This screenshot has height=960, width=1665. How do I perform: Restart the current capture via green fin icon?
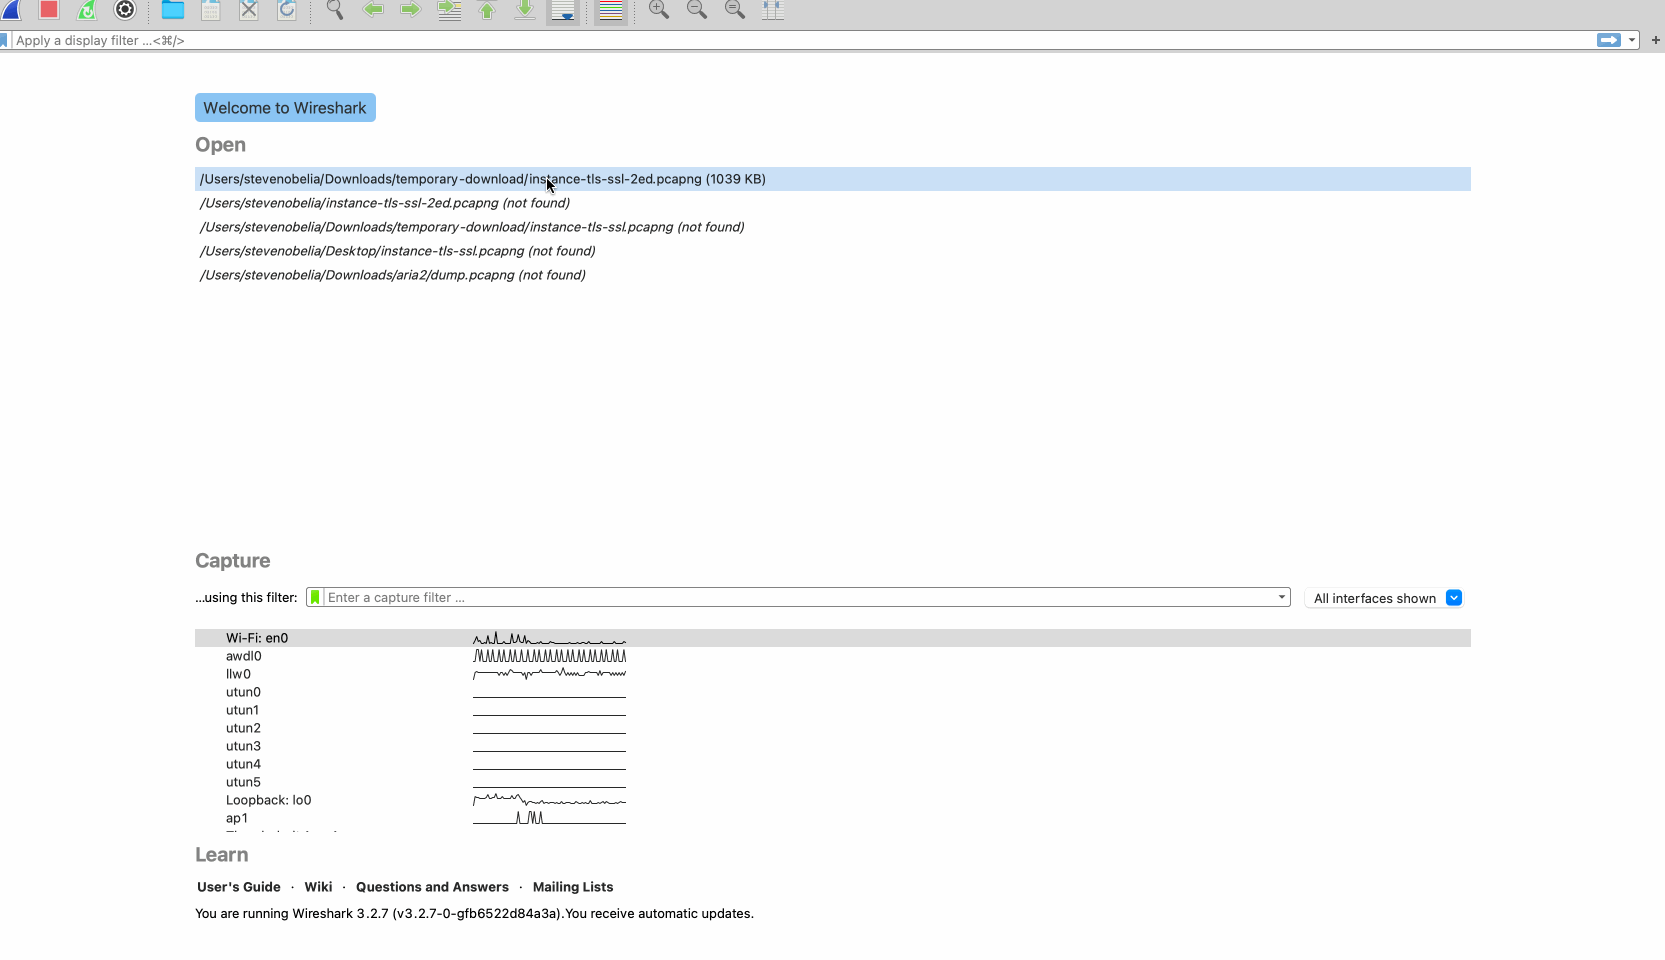[x=87, y=10]
